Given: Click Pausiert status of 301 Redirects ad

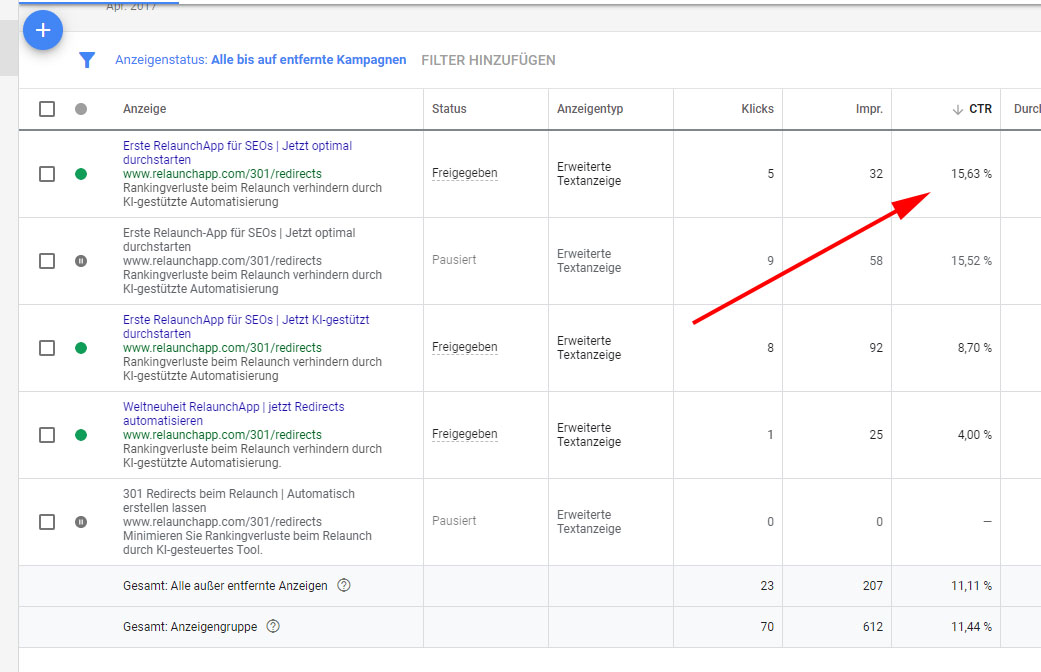Looking at the screenshot, I should click(454, 521).
